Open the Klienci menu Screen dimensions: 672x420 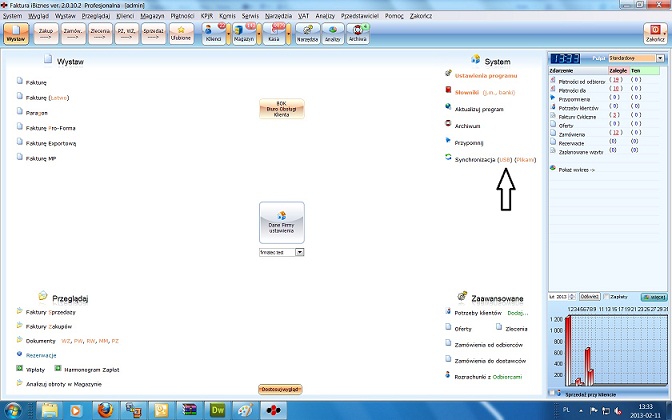point(125,16)
